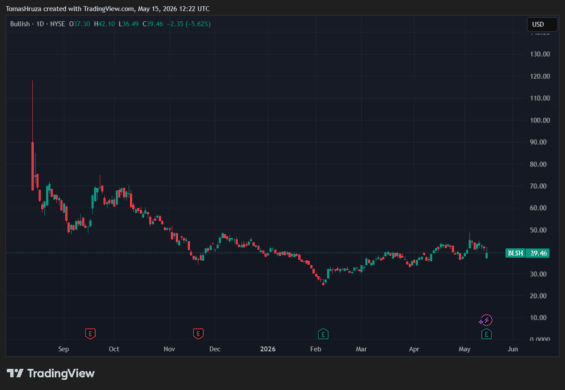Click the TomasHruza created with TradingView.com caption
Image resolution: width=565 pixels, height=390 pixels.
pos(107,9)
